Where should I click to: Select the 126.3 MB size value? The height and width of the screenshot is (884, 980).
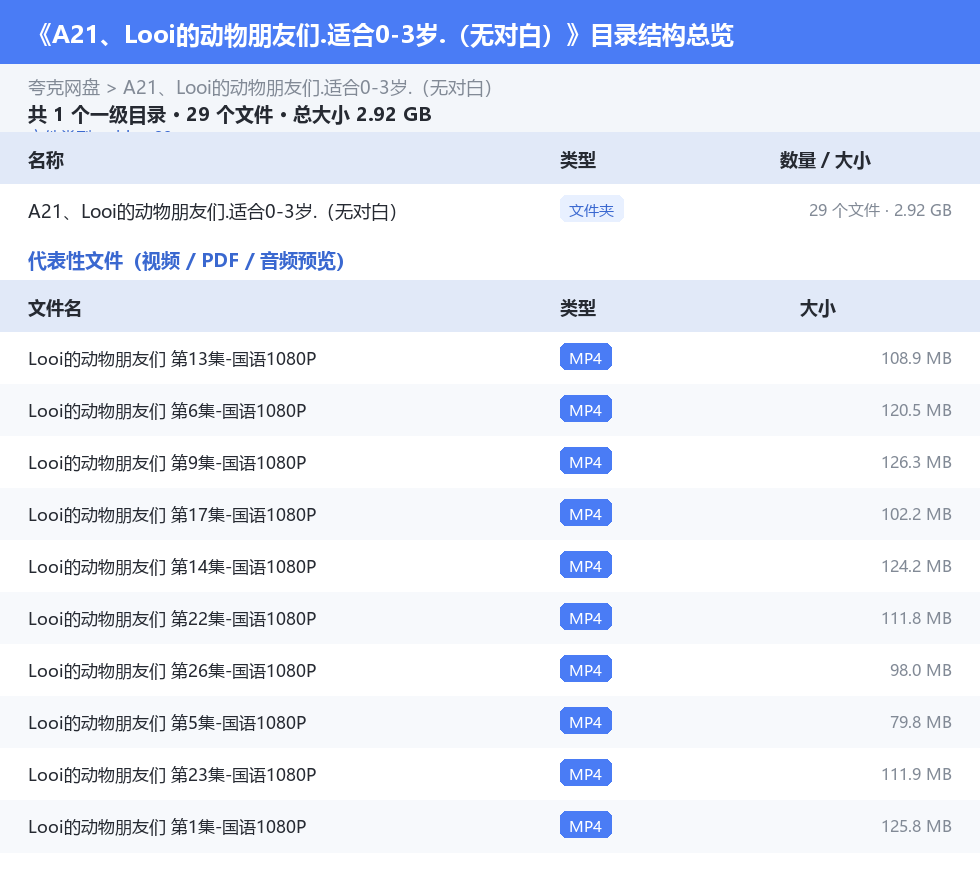point(916,462)
